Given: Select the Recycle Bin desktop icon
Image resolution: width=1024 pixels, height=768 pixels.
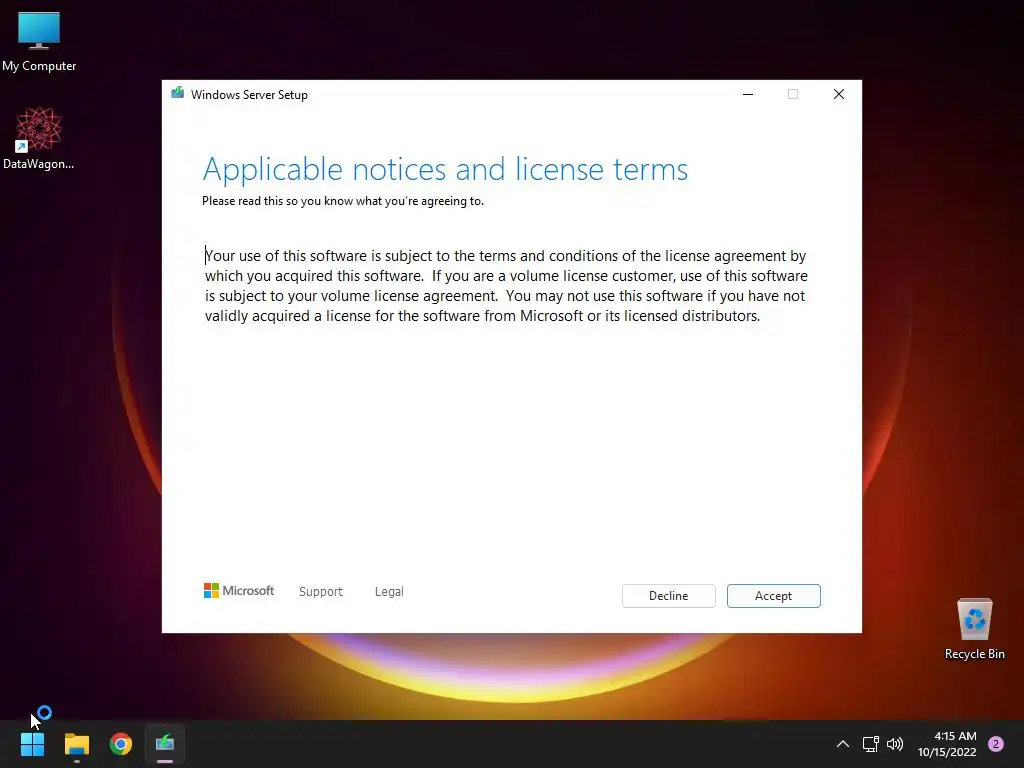Looking at the screenshot, I should 974,629.
